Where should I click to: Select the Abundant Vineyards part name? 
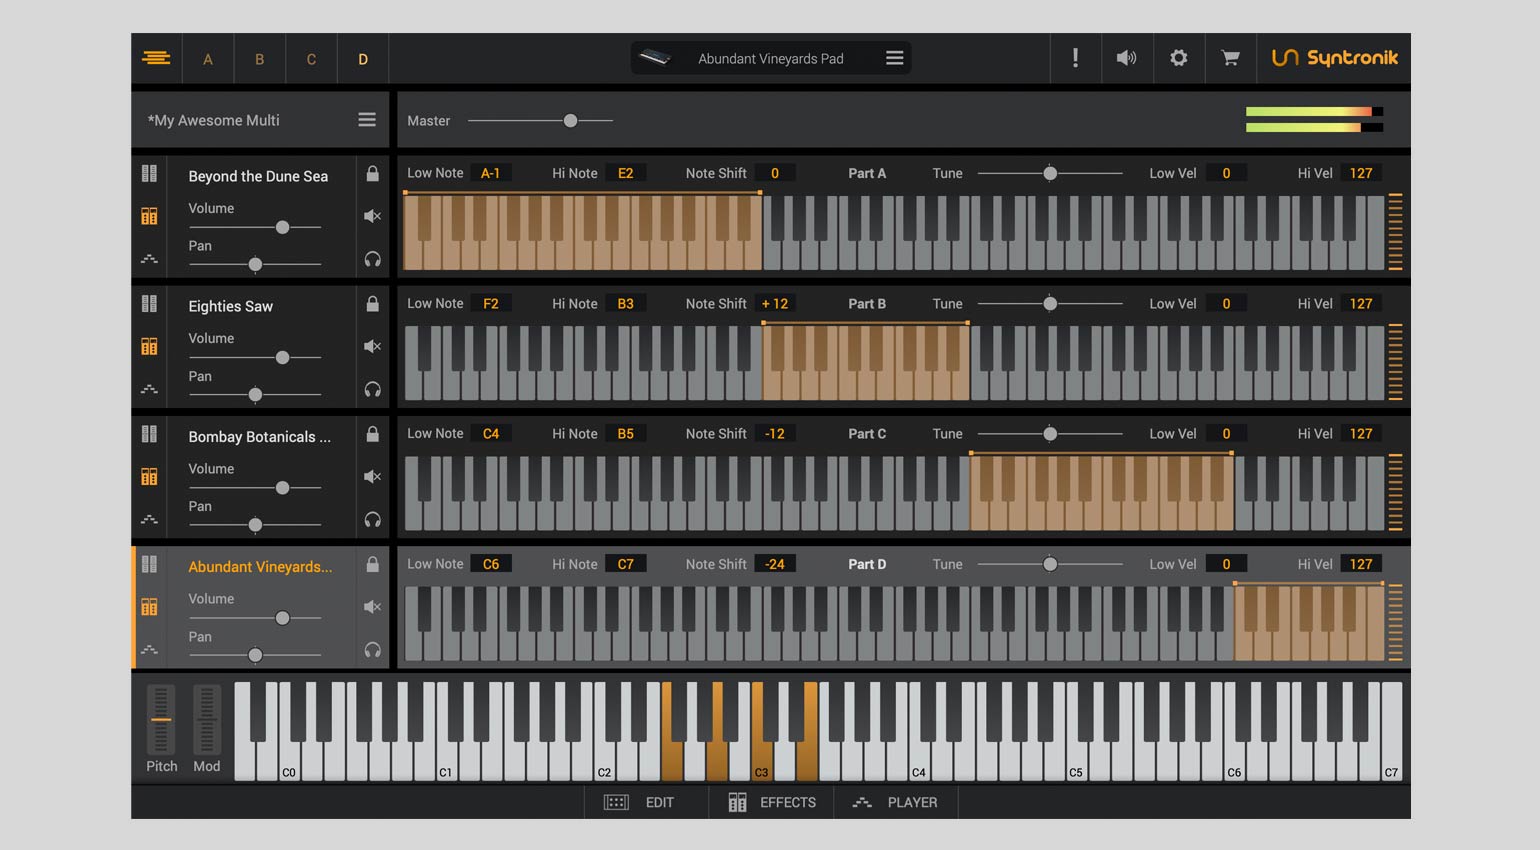pyautogui.click(x=260, y=566)
